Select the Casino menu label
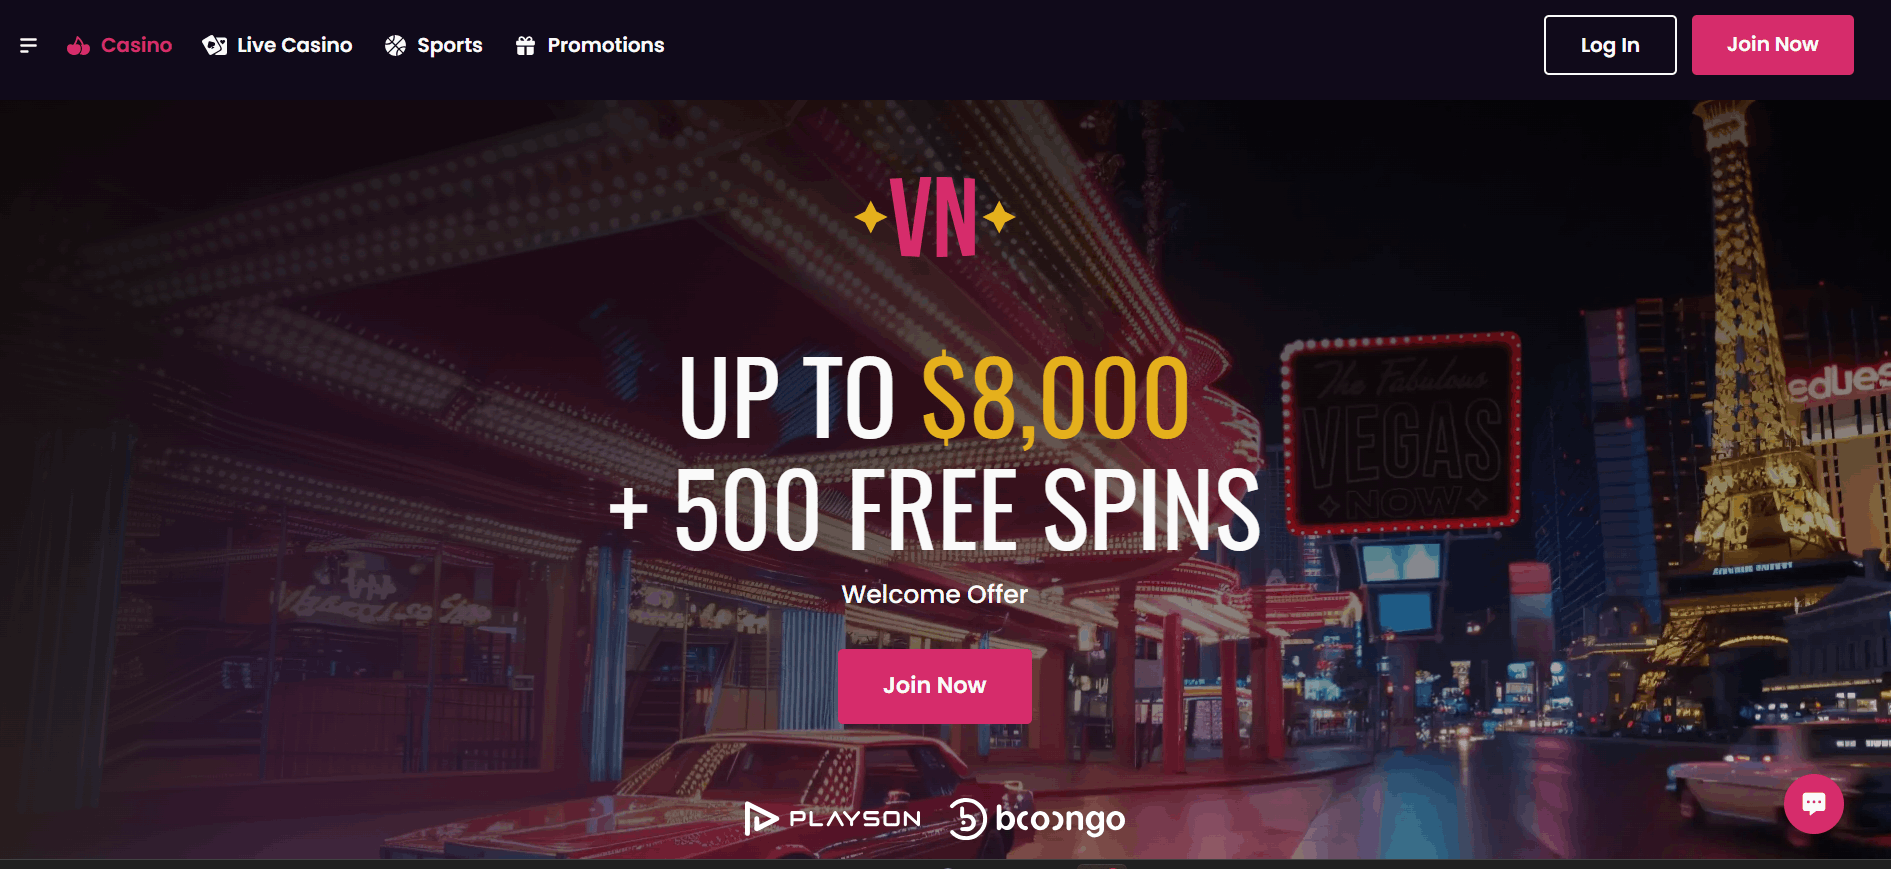The image size is (1891, 869). [136, 45]
